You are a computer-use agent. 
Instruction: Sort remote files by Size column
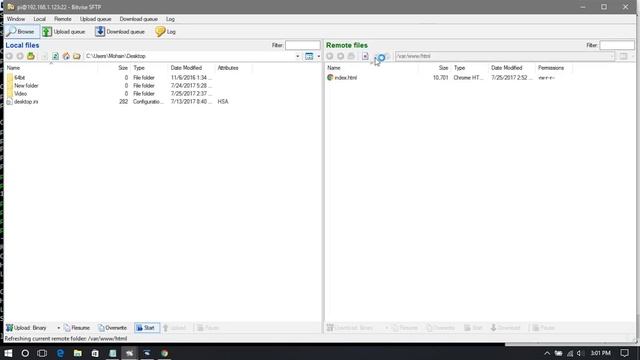[x=434, y=68]
